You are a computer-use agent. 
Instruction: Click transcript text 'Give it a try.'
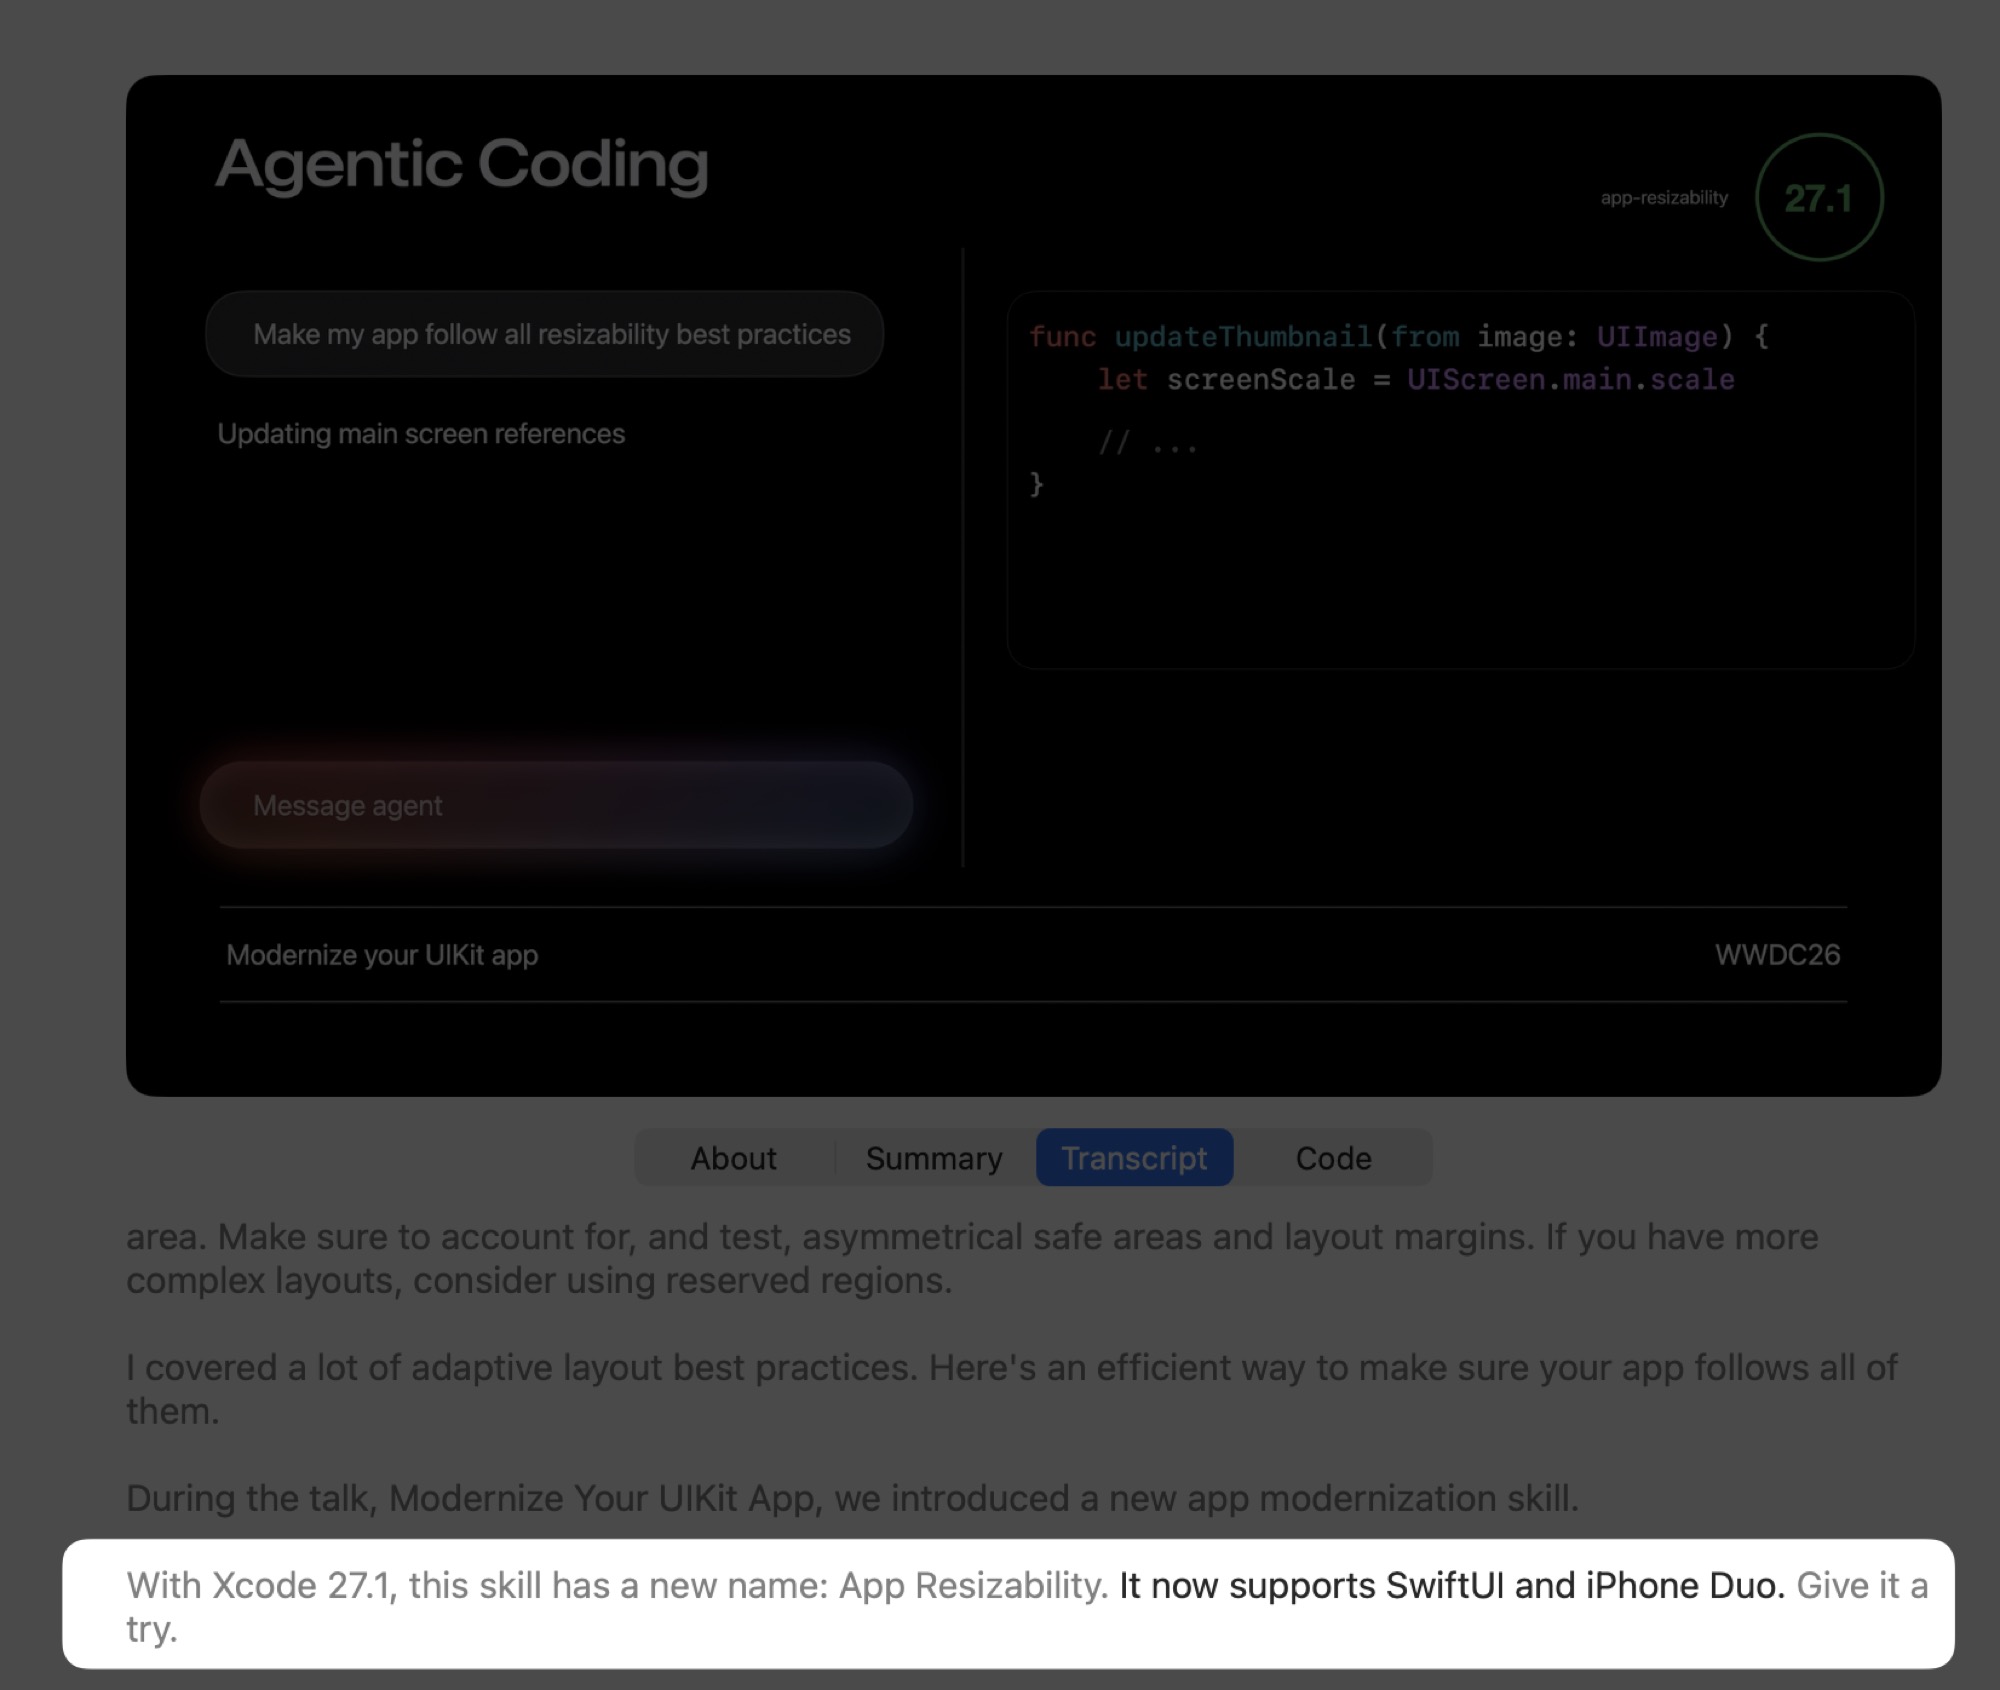tap(1860, 1586)
